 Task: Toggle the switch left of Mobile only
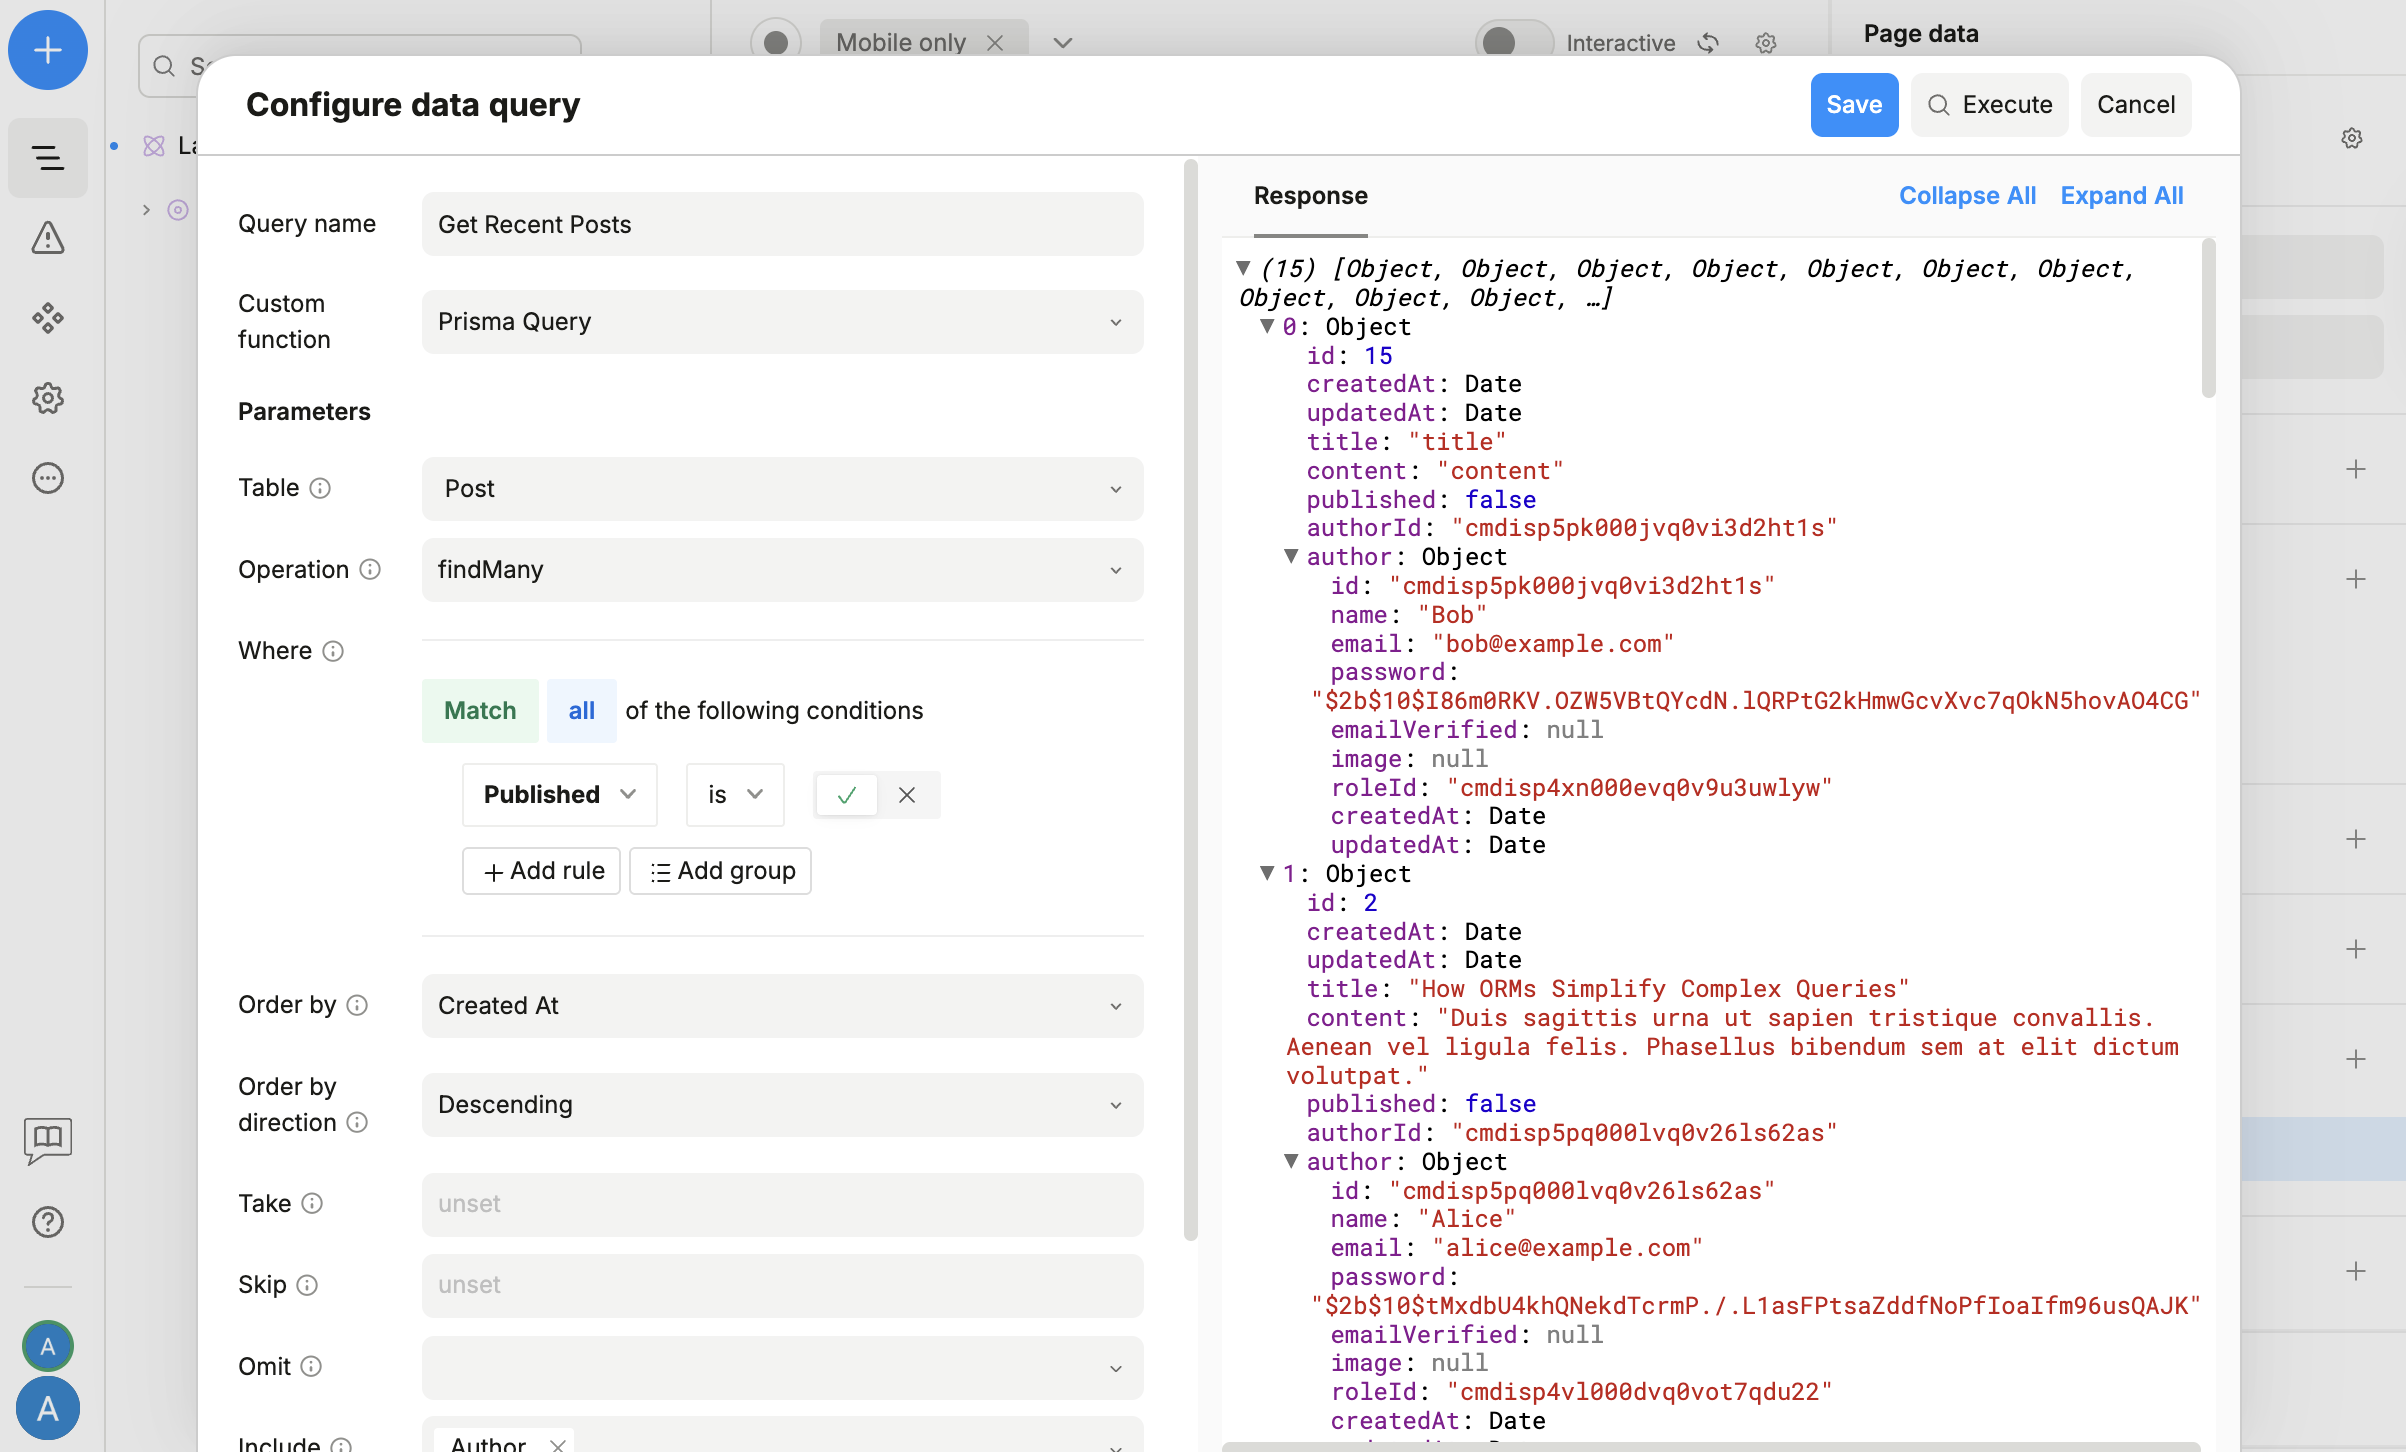pos(776,42)
